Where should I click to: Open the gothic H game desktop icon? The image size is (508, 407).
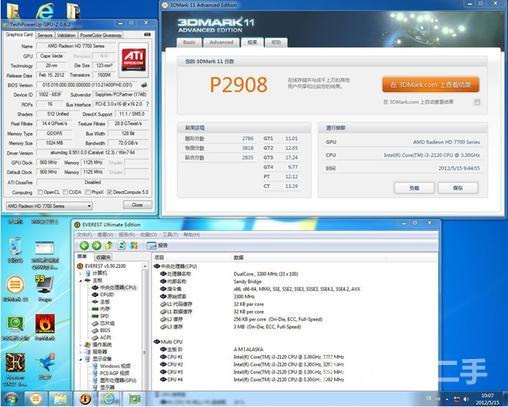(15, 363)
